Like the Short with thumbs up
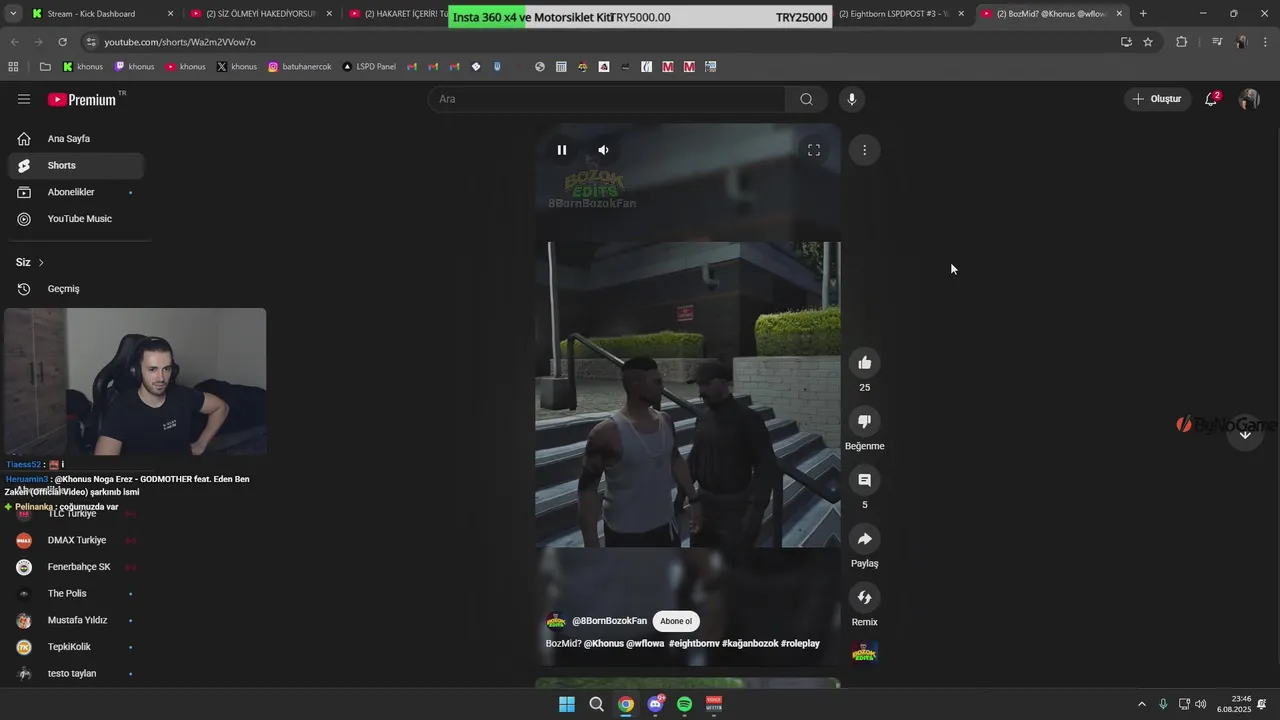 click(865, 363)
